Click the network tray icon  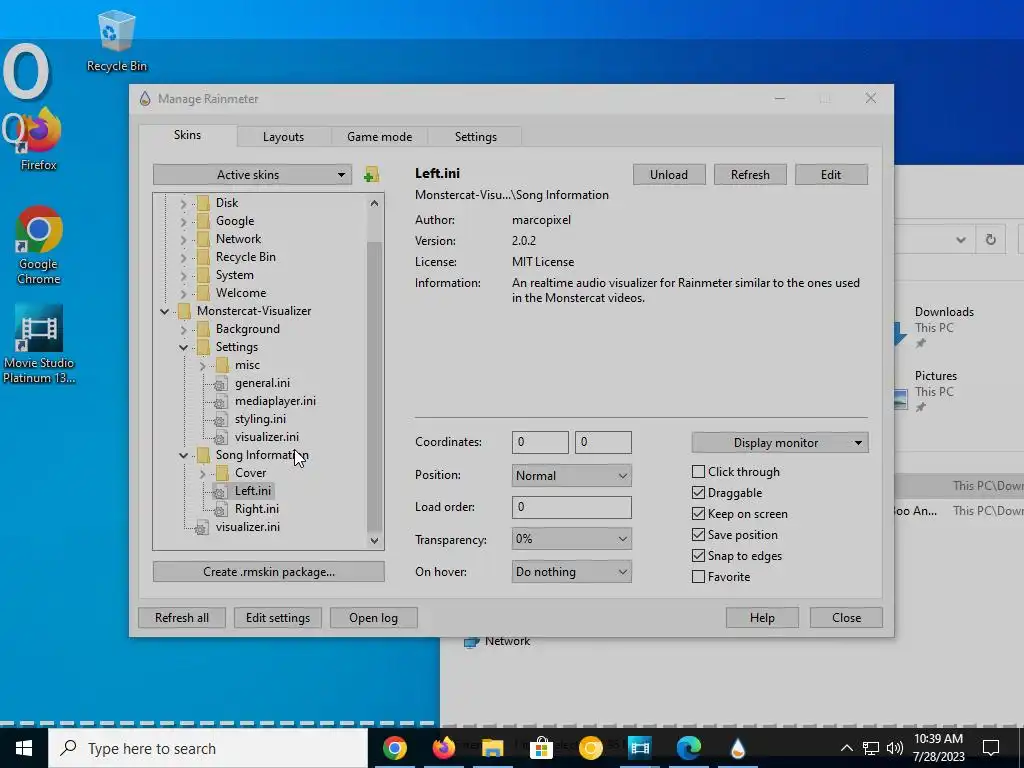(871, 748)
